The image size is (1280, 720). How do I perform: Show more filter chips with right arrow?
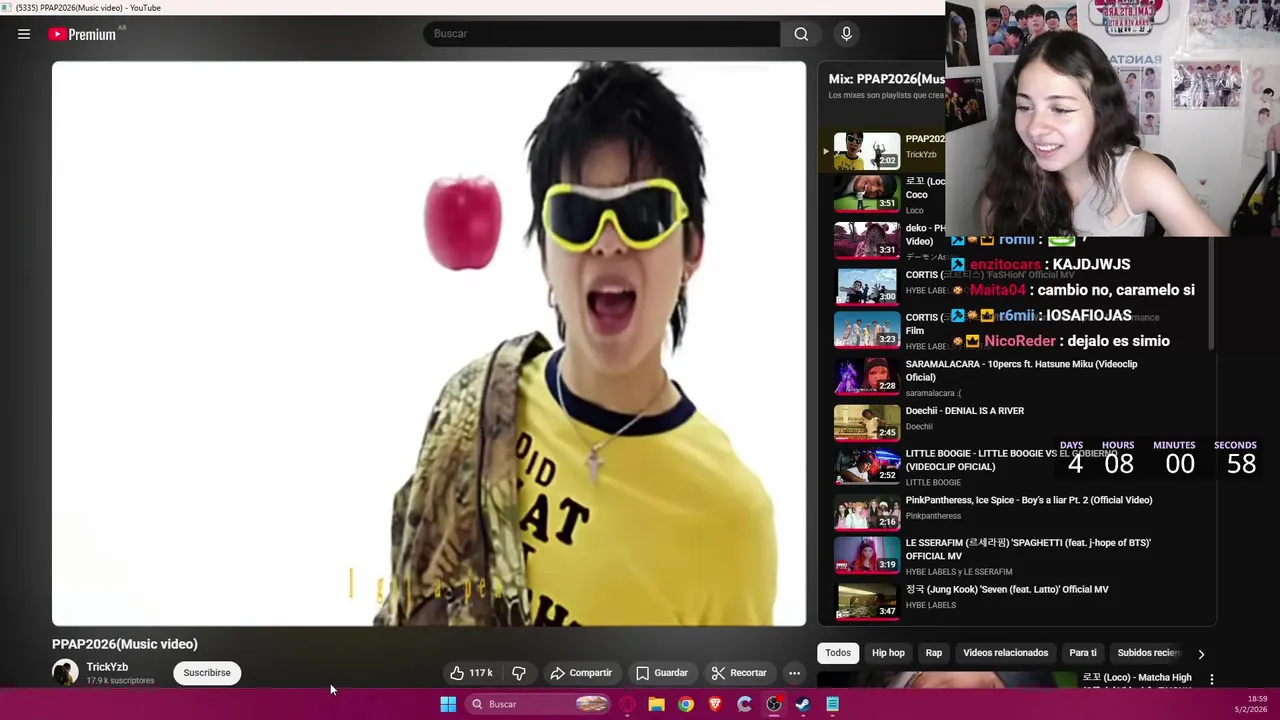tap(1201, 654)
